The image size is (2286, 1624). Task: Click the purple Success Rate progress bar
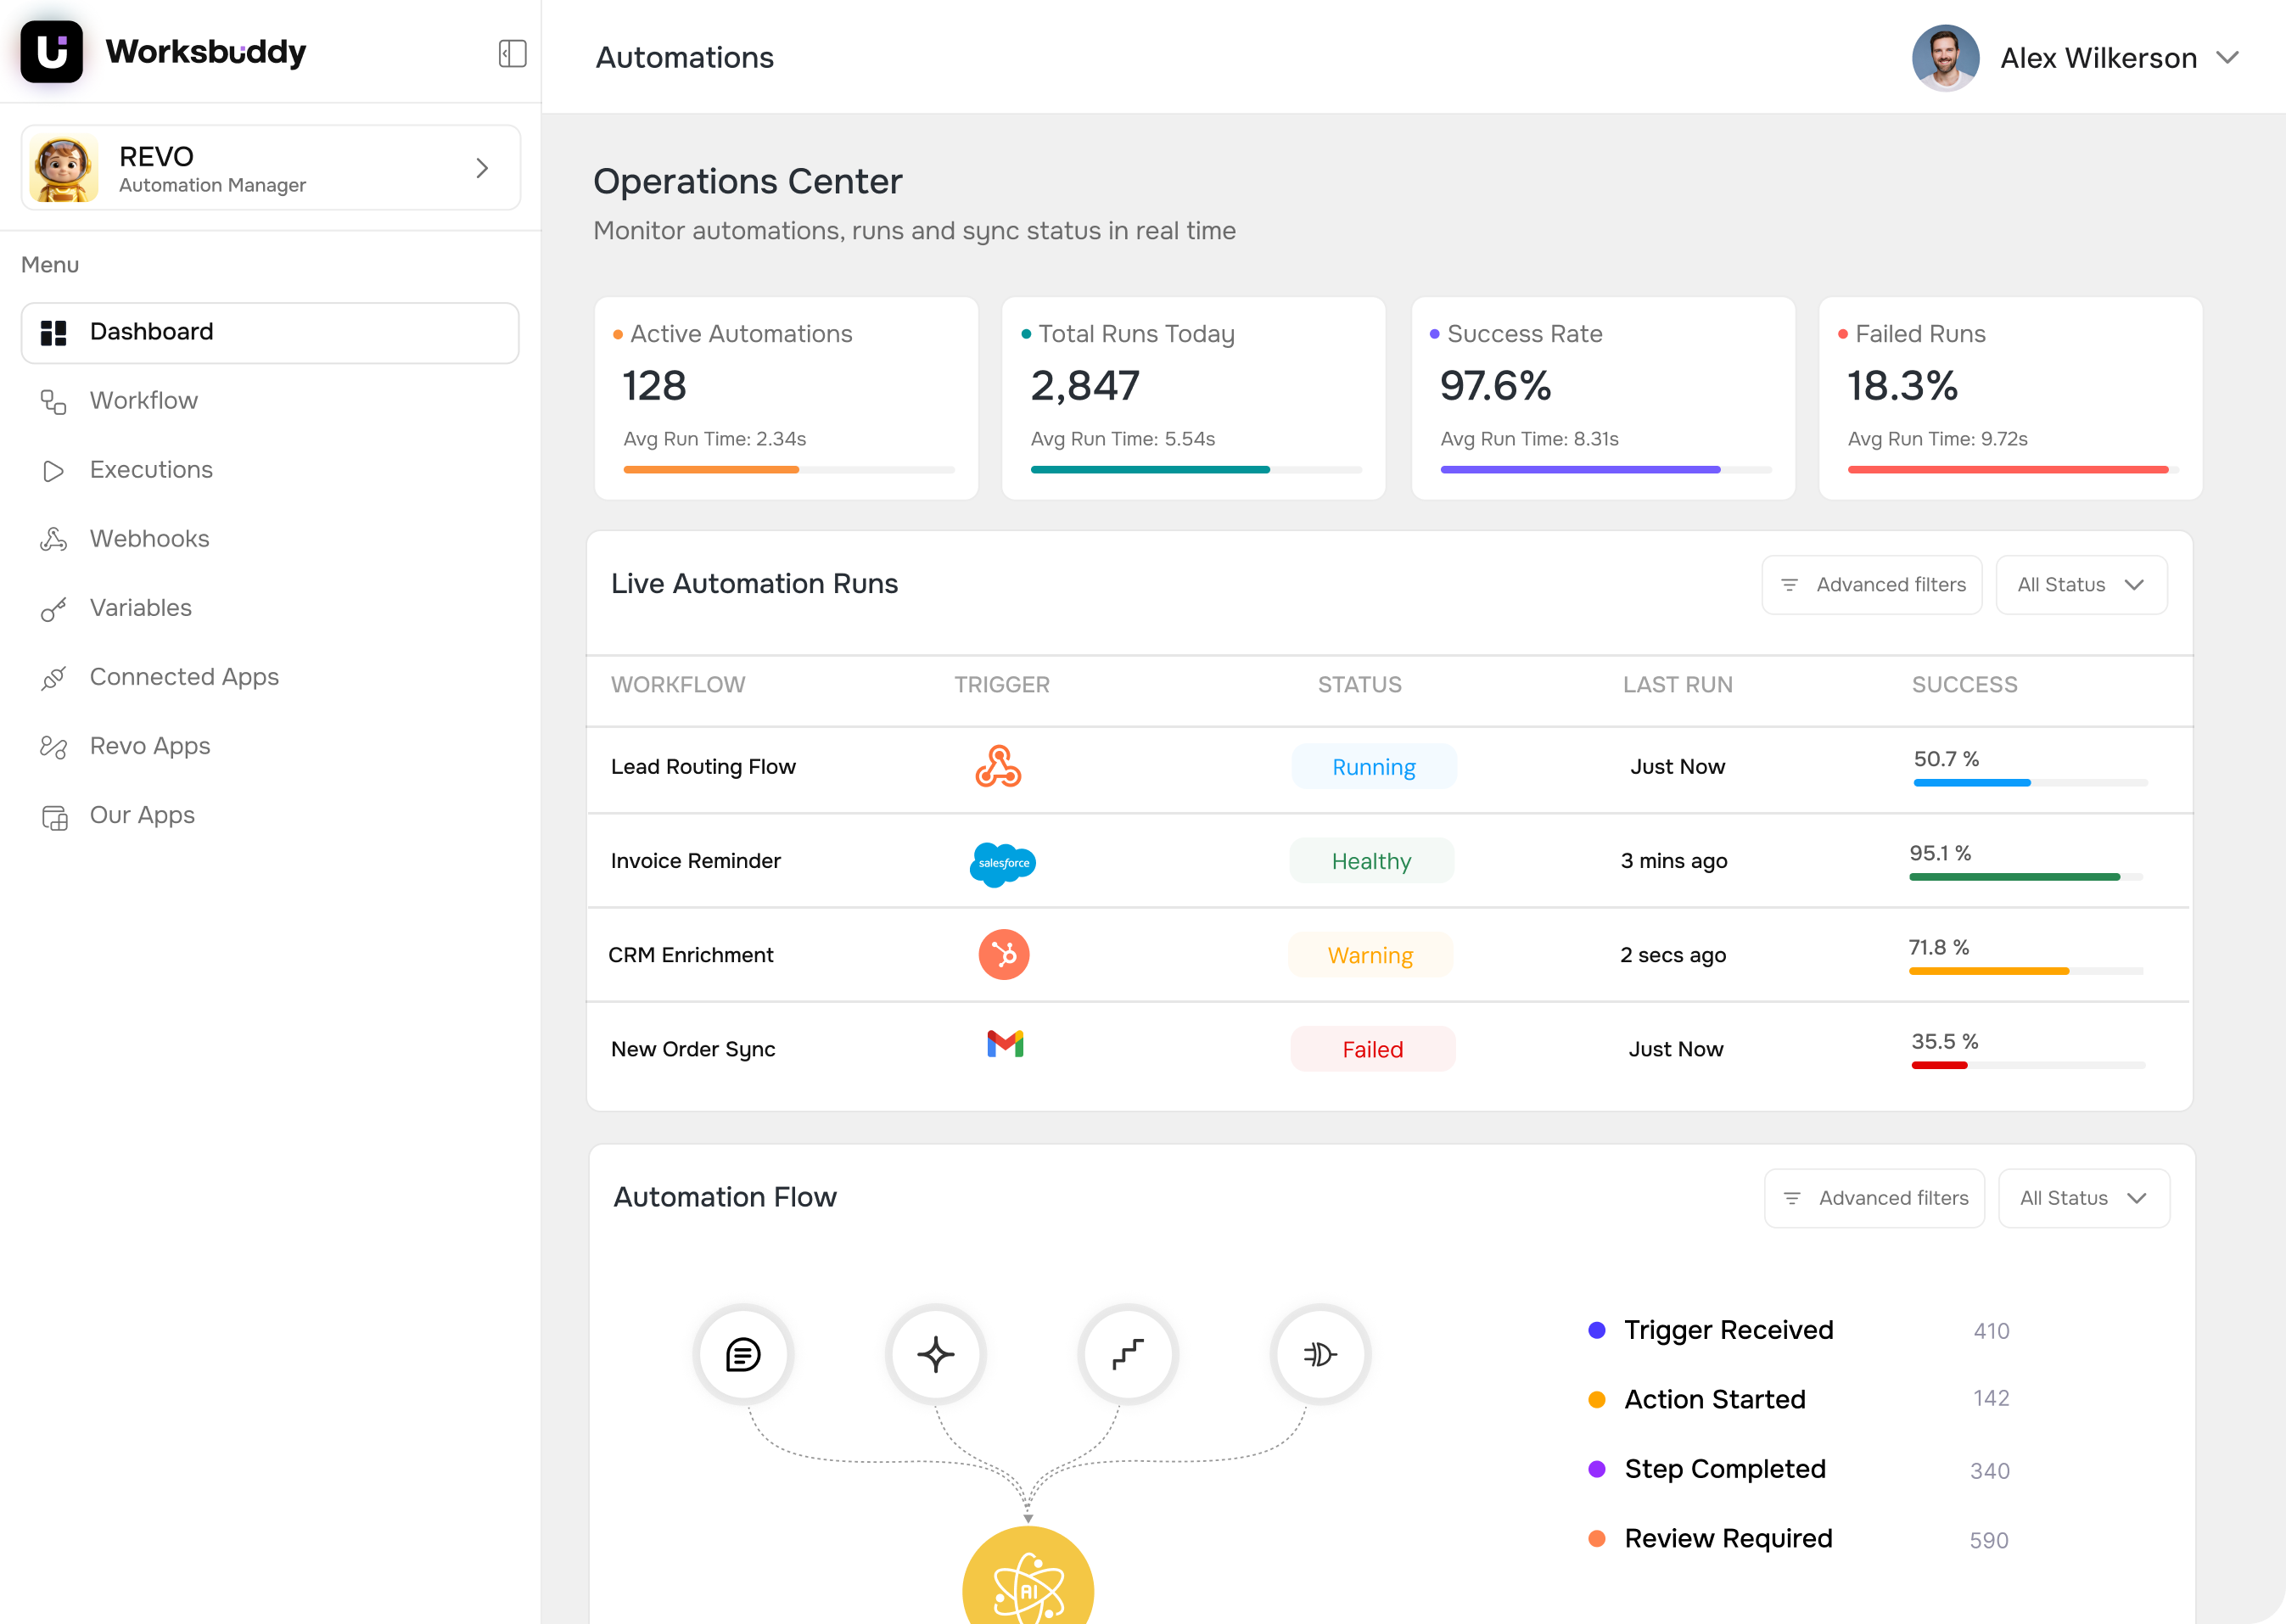tap(1580, 470)
